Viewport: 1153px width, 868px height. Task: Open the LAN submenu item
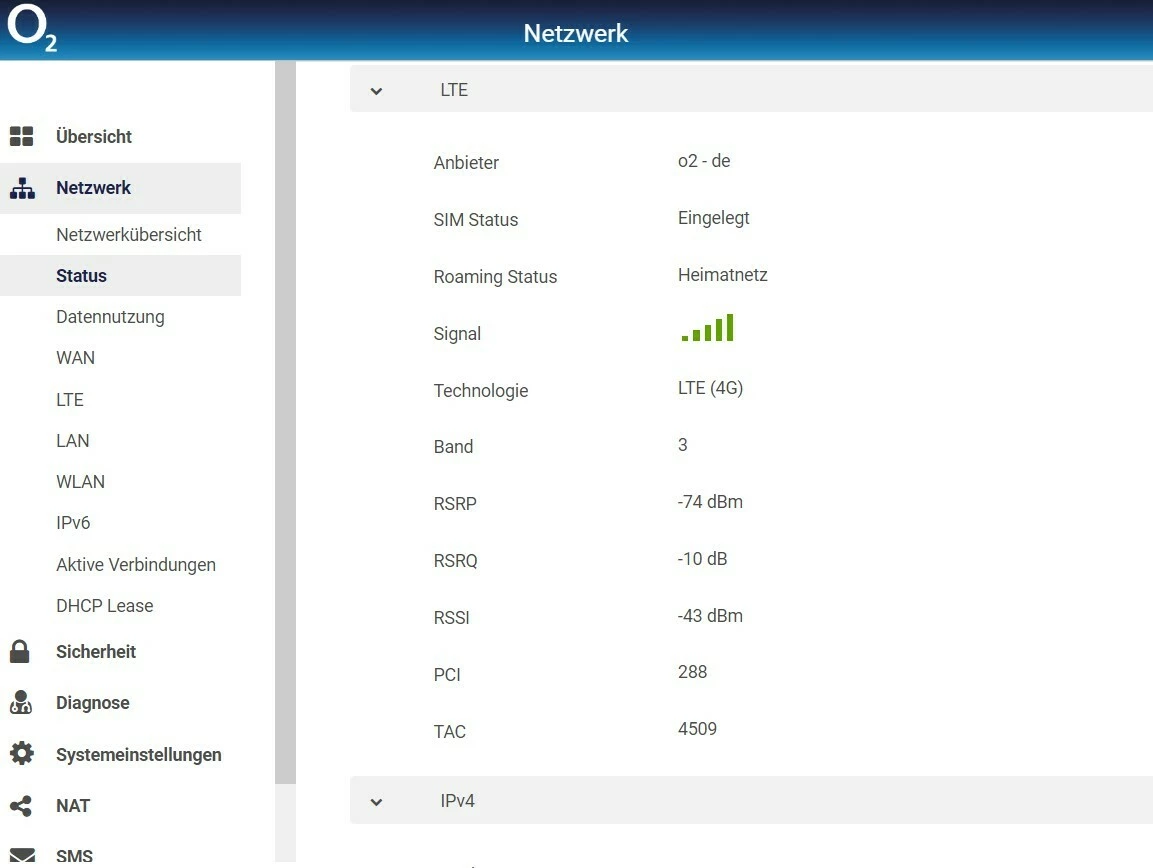coord(73,441)
